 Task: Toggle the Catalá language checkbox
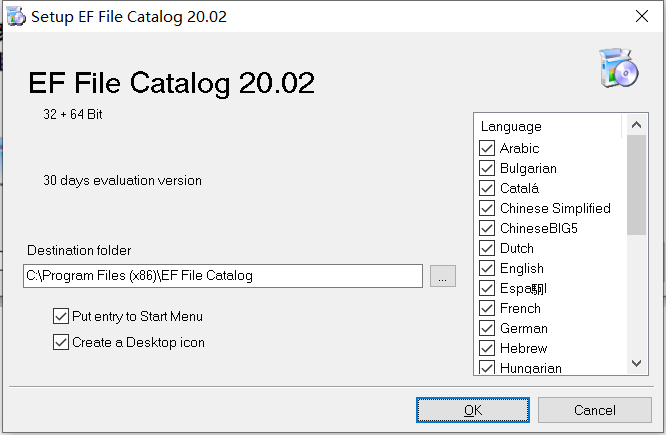click(487, 188)
